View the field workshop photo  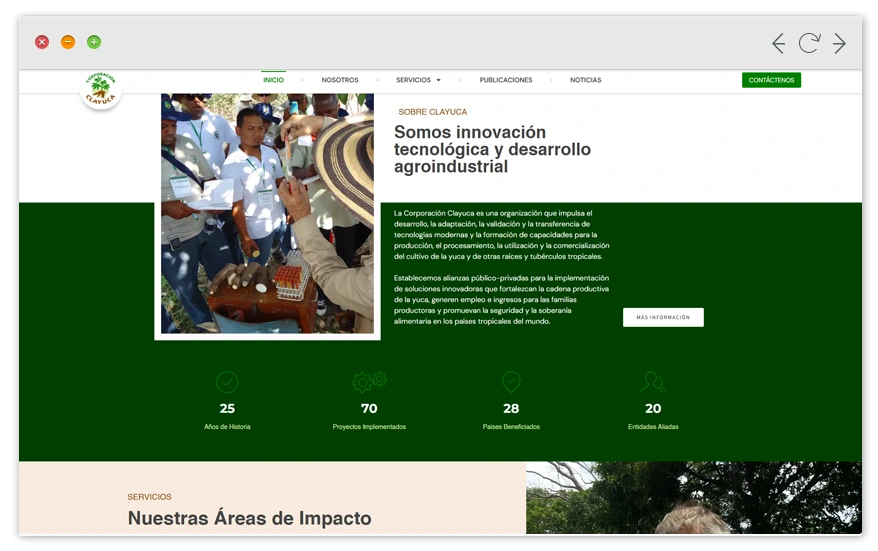pos(267,213)
